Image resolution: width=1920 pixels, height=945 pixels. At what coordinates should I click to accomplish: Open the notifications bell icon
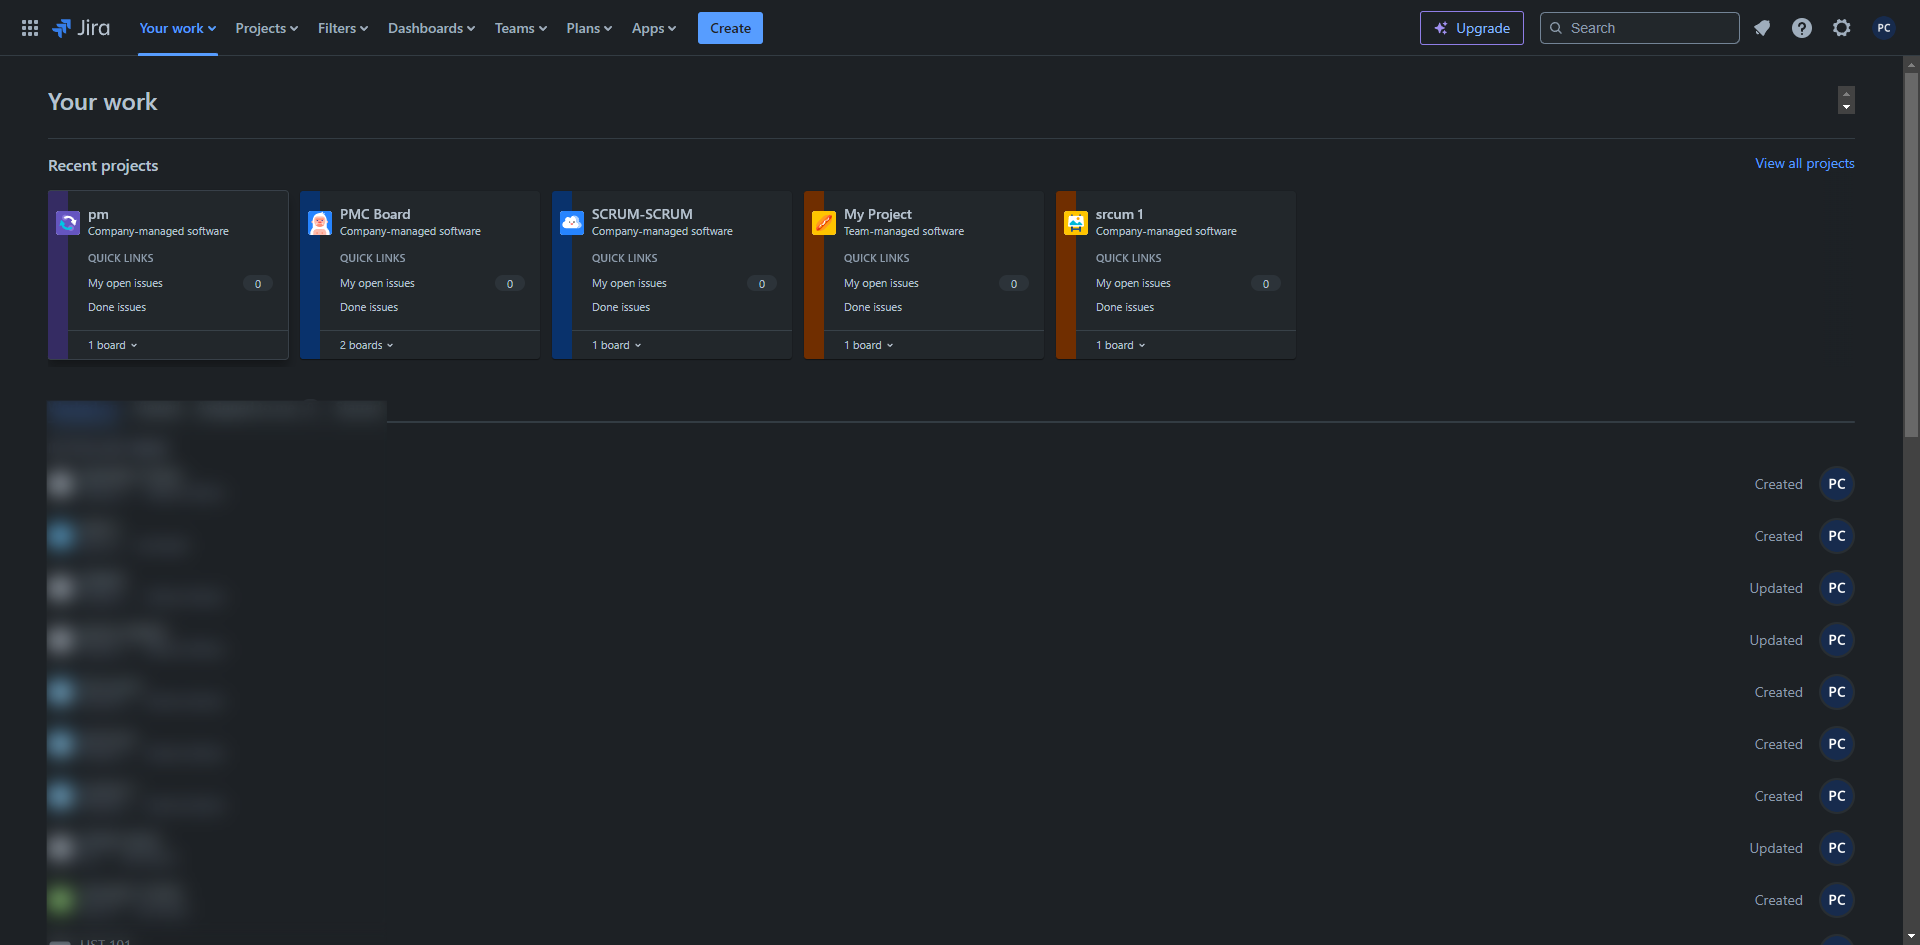point(1762,28)
